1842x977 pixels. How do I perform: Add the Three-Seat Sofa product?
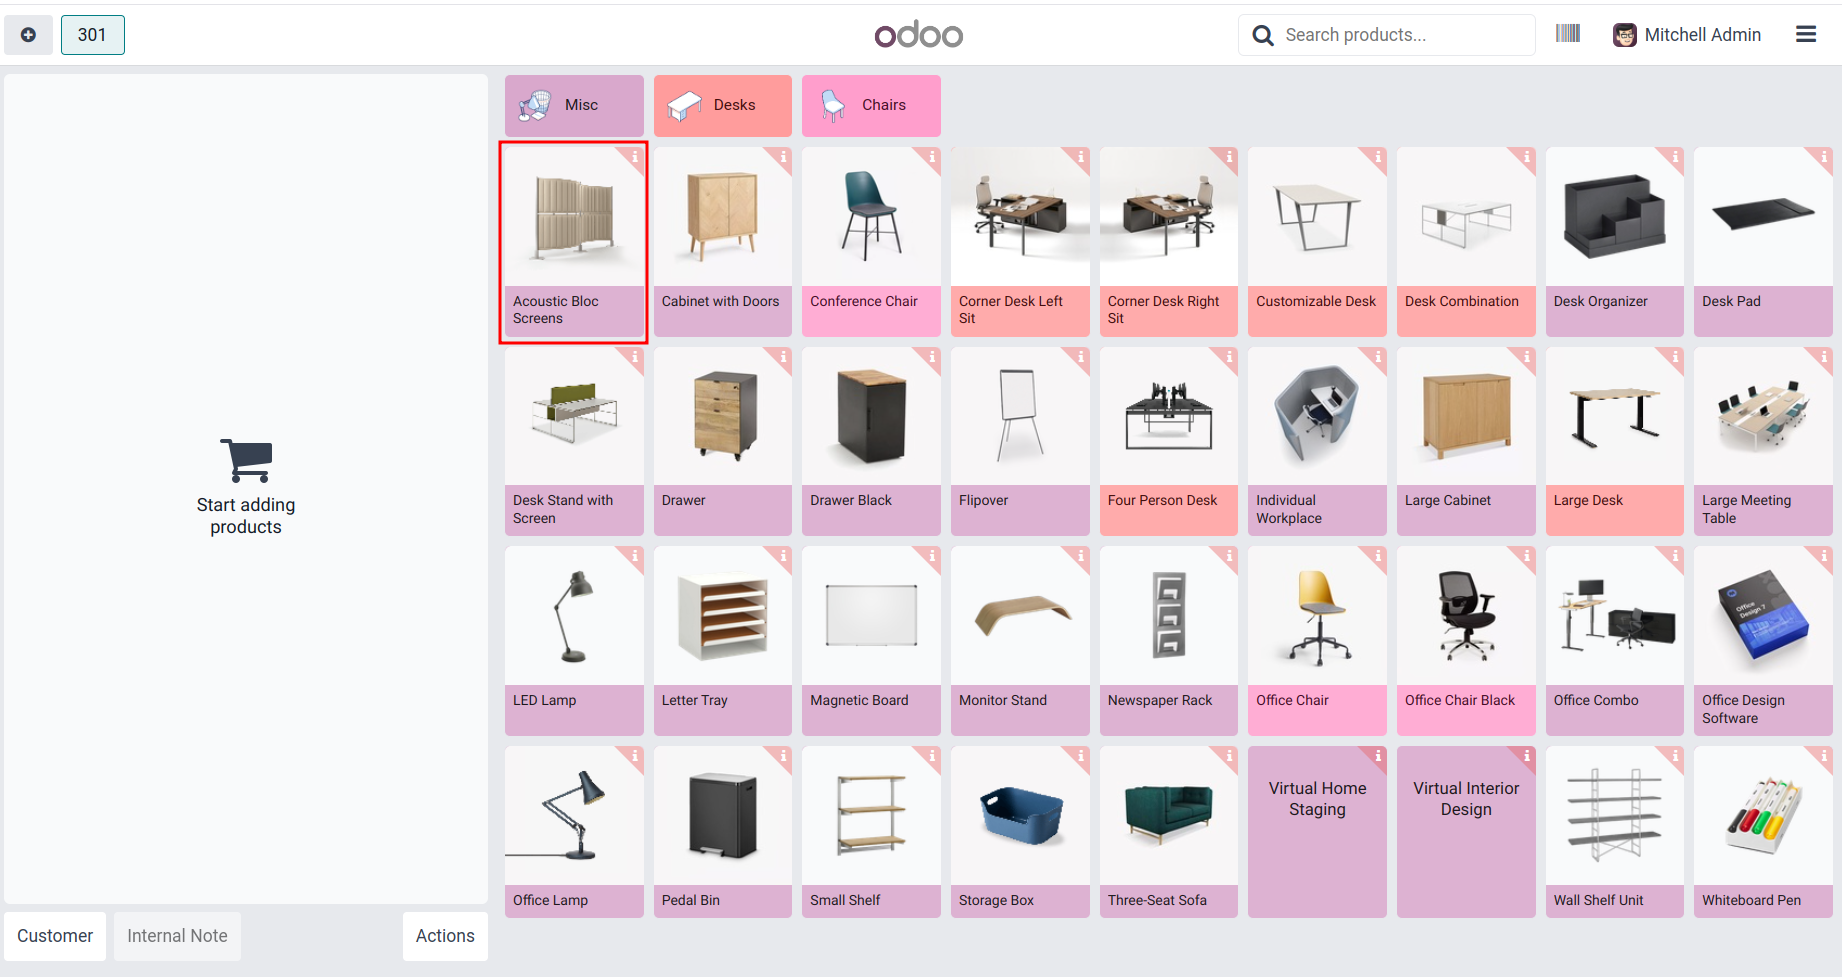tap(1169, 831)
